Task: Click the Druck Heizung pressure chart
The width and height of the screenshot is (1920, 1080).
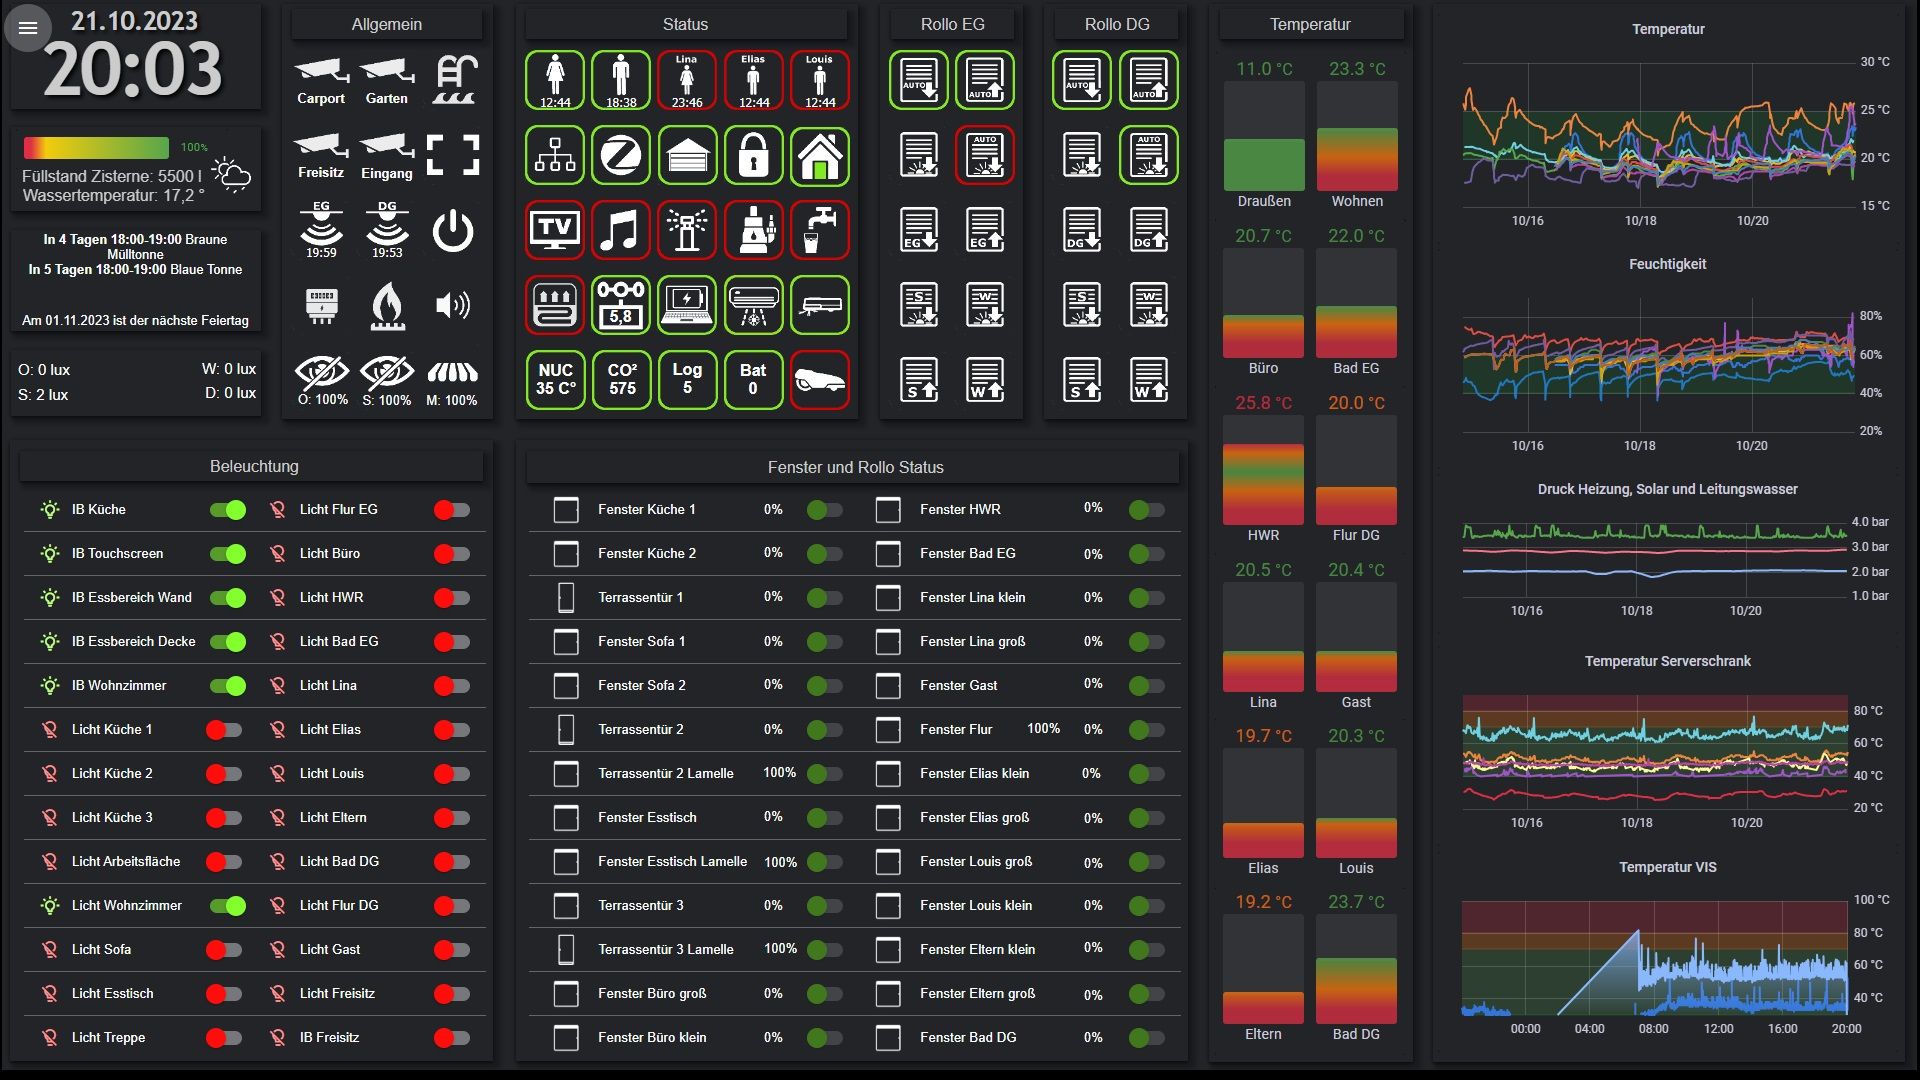Action: 1655,558
